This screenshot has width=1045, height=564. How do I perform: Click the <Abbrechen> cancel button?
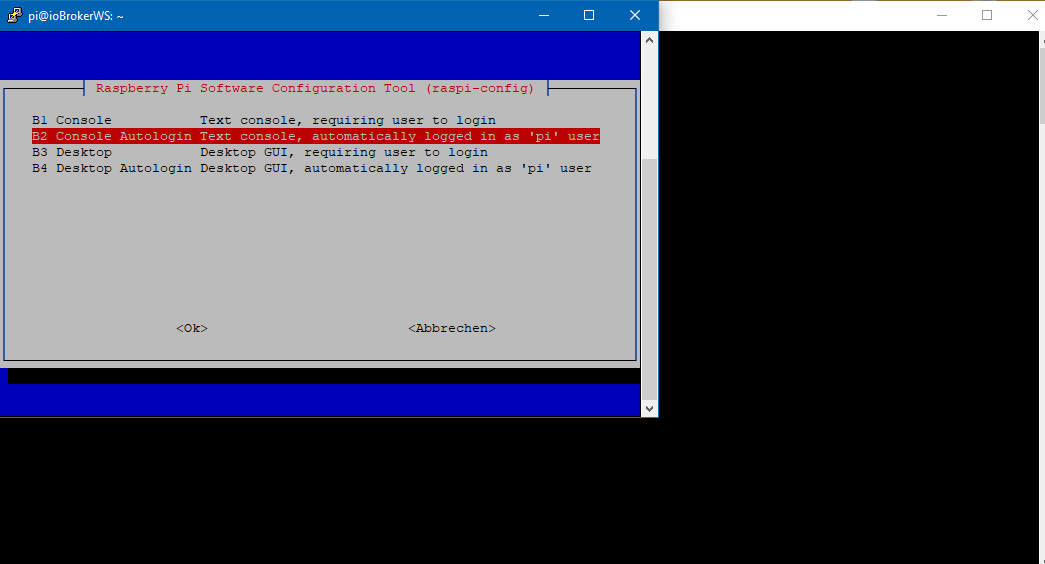[x=452, y=328]
